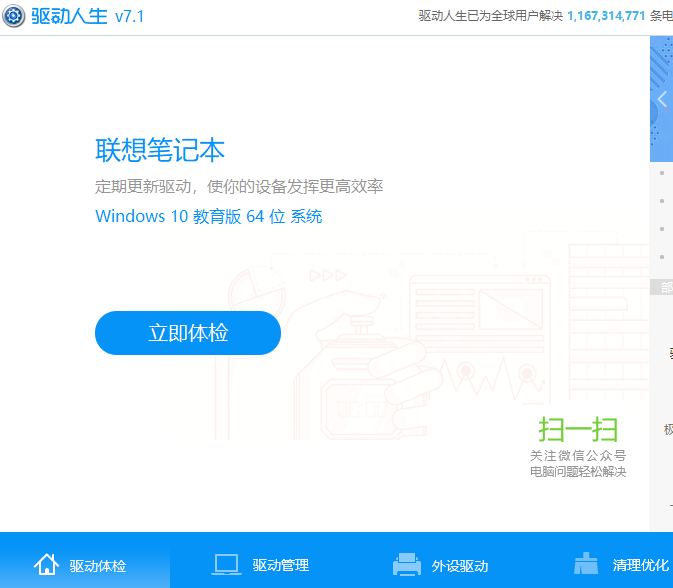This screenshot has height=588, width=673.
Task: Click the v7.1 version label
Action: pyautogui.click(x=130, y=17)
